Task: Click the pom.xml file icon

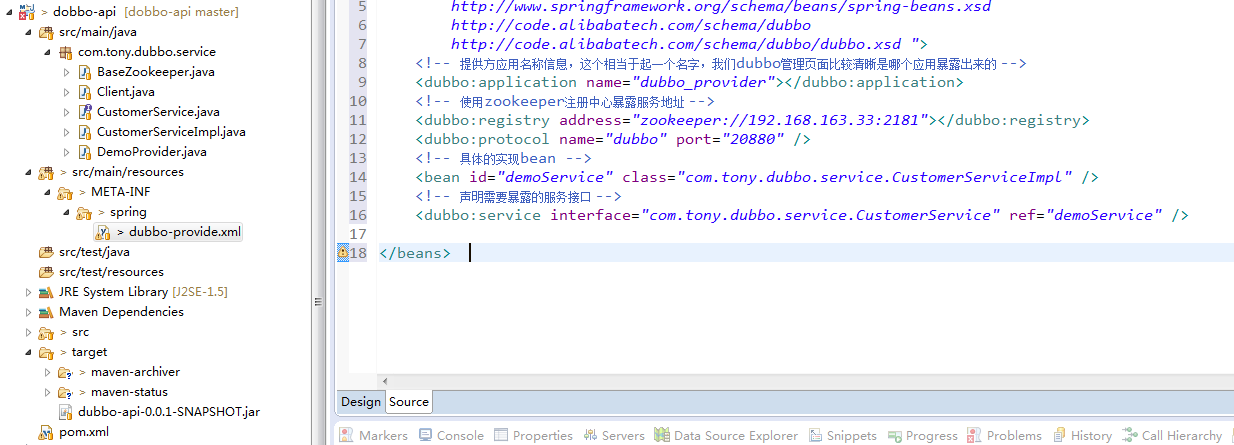Action: coord(46,432)
